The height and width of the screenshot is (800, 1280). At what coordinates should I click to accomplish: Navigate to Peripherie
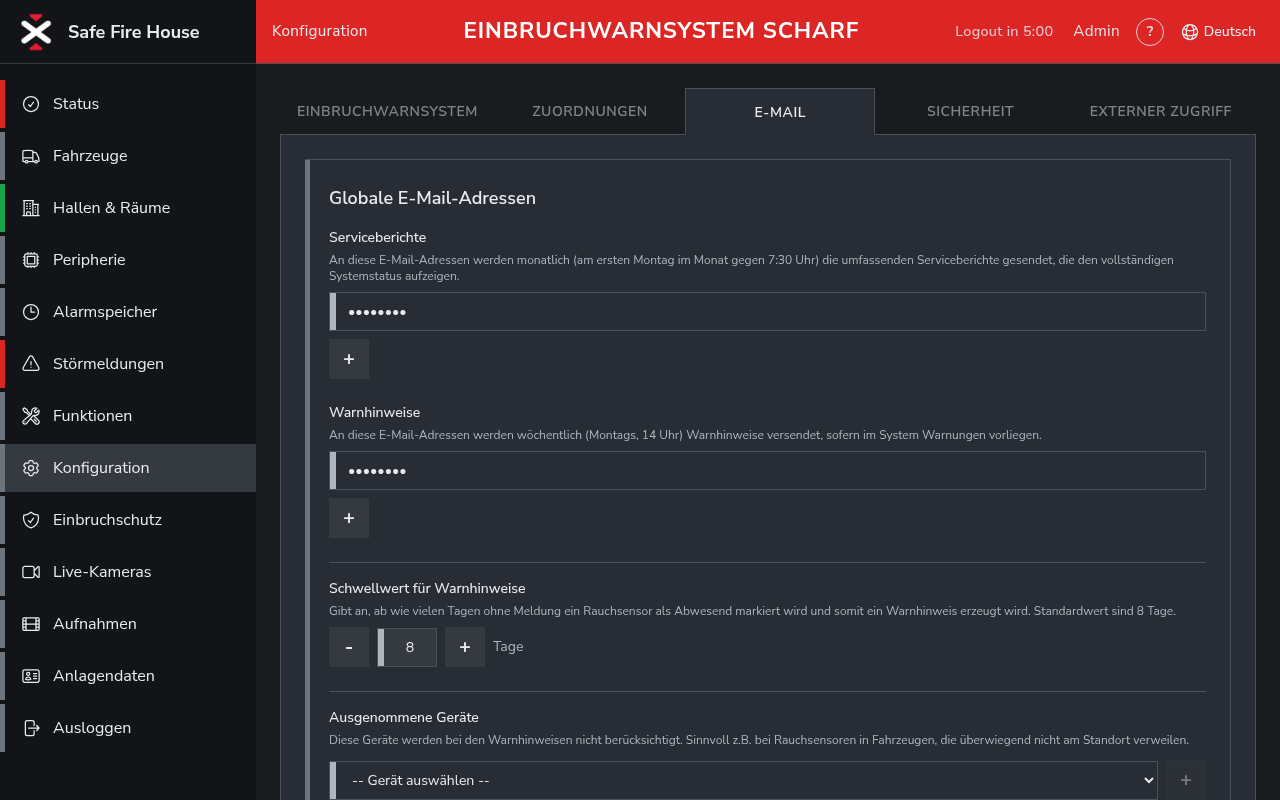click(x=128, y=260)
